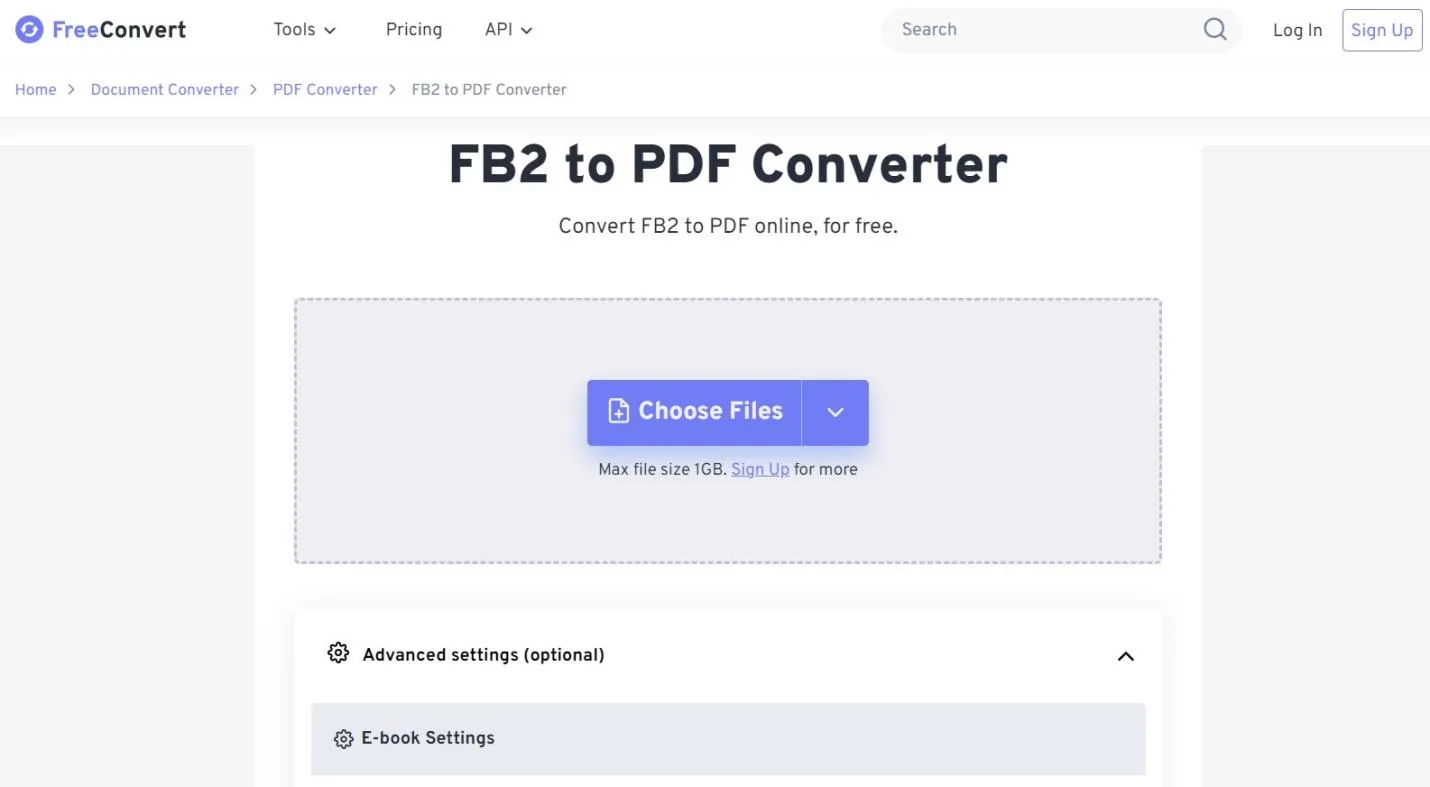Screen dimensions: 1430x787
Task: Open the Choose Files dropdown arrow
Action: pos(835,412)
